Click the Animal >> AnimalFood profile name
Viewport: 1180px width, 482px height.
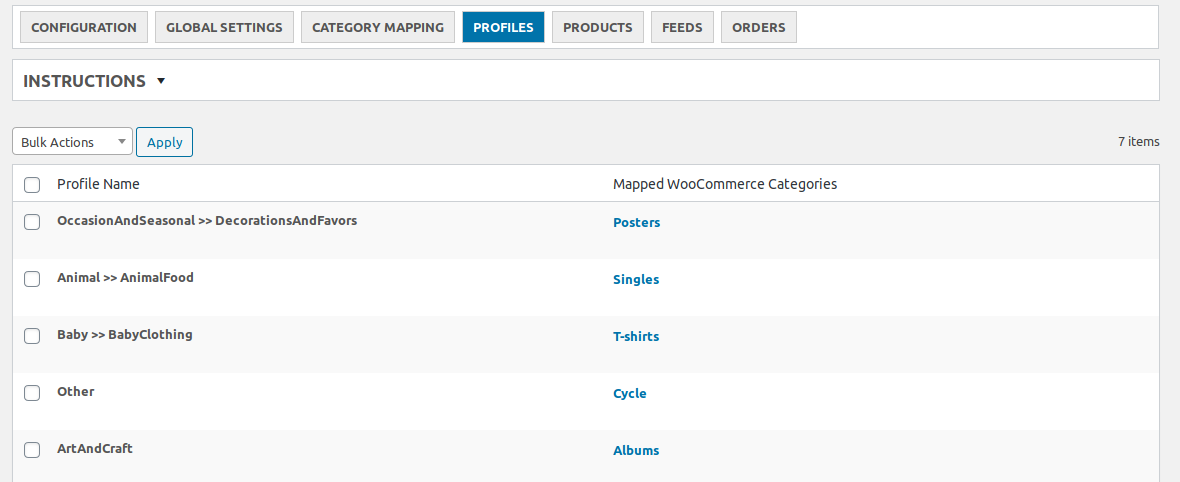coord(126,277)
